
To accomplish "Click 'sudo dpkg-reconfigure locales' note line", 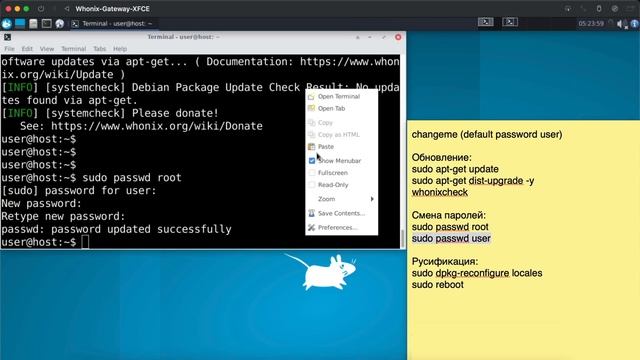I will 477,273.
